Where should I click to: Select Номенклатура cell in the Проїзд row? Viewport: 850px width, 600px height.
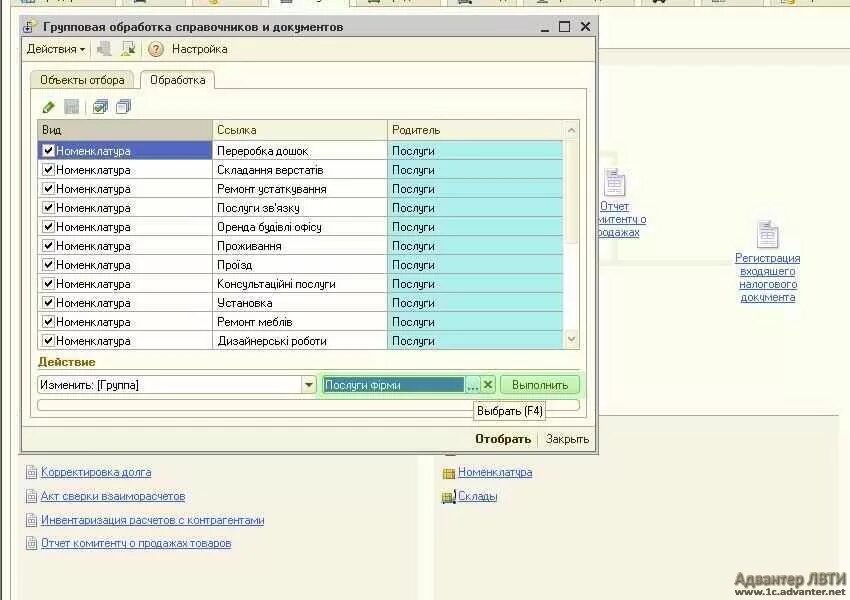click(125, 265)
